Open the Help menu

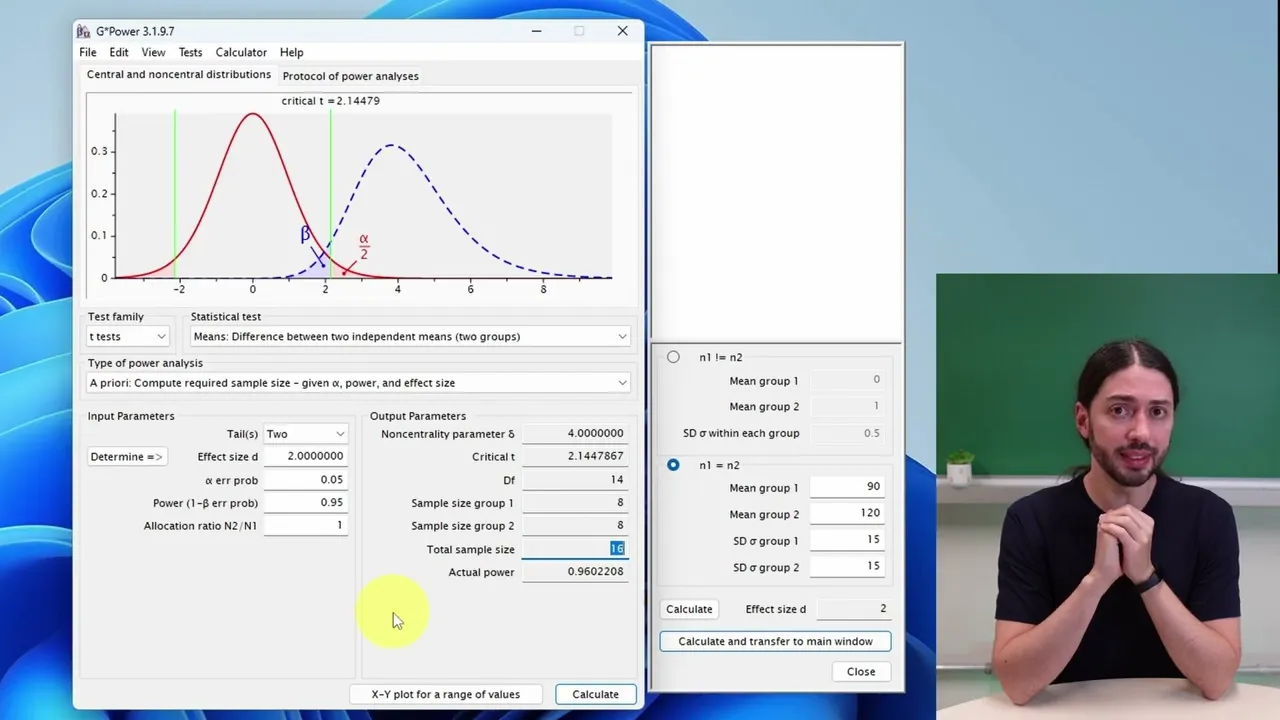coord(292,52)
